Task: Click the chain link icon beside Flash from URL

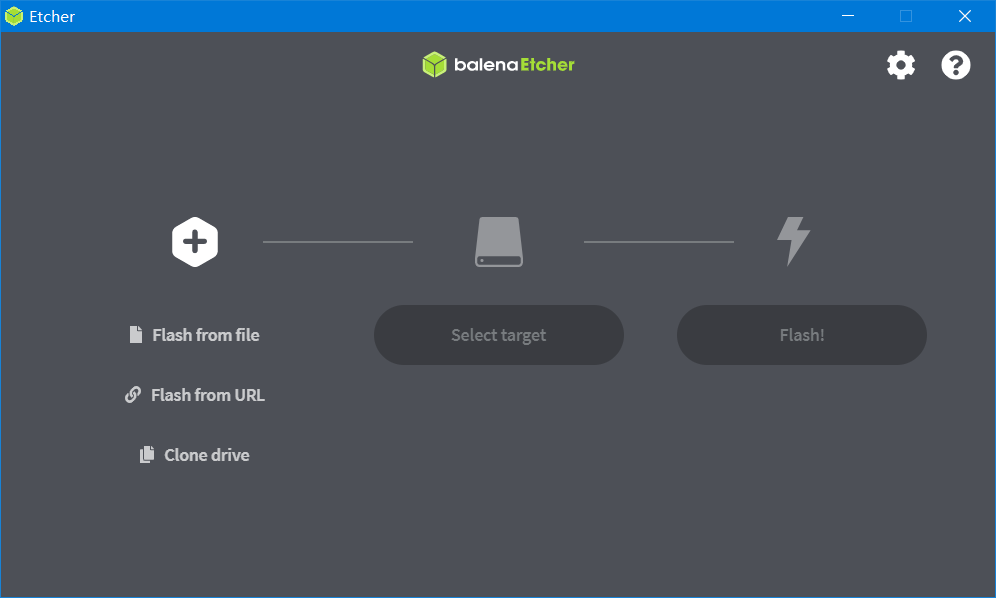Action: pos(133,395)
